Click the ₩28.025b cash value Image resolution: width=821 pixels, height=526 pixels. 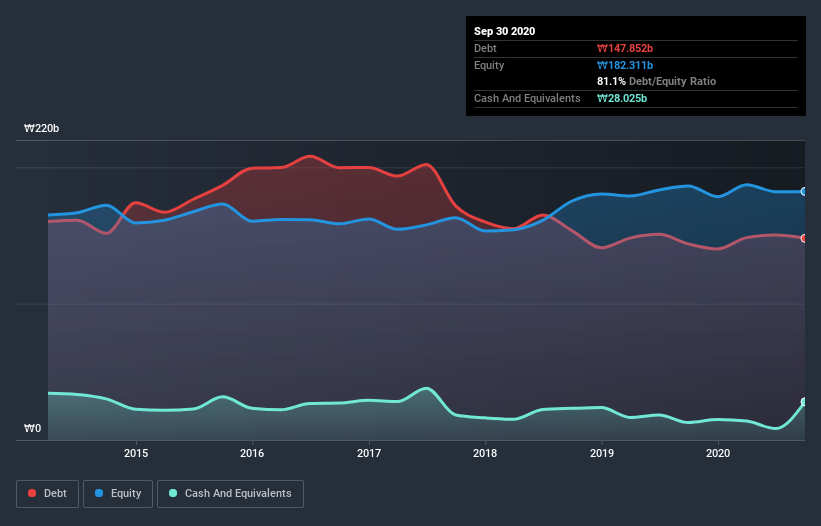(622, 98)
